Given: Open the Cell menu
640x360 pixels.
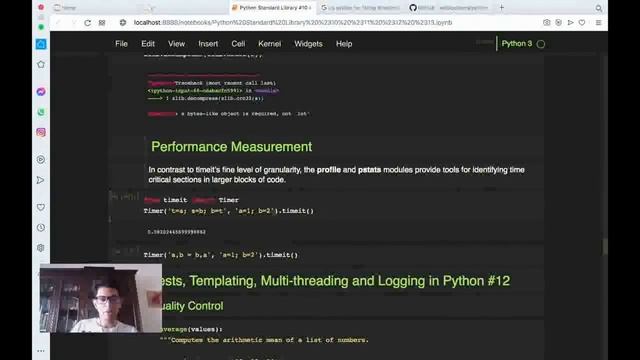Looking at the screenshot, I should 238,44.
